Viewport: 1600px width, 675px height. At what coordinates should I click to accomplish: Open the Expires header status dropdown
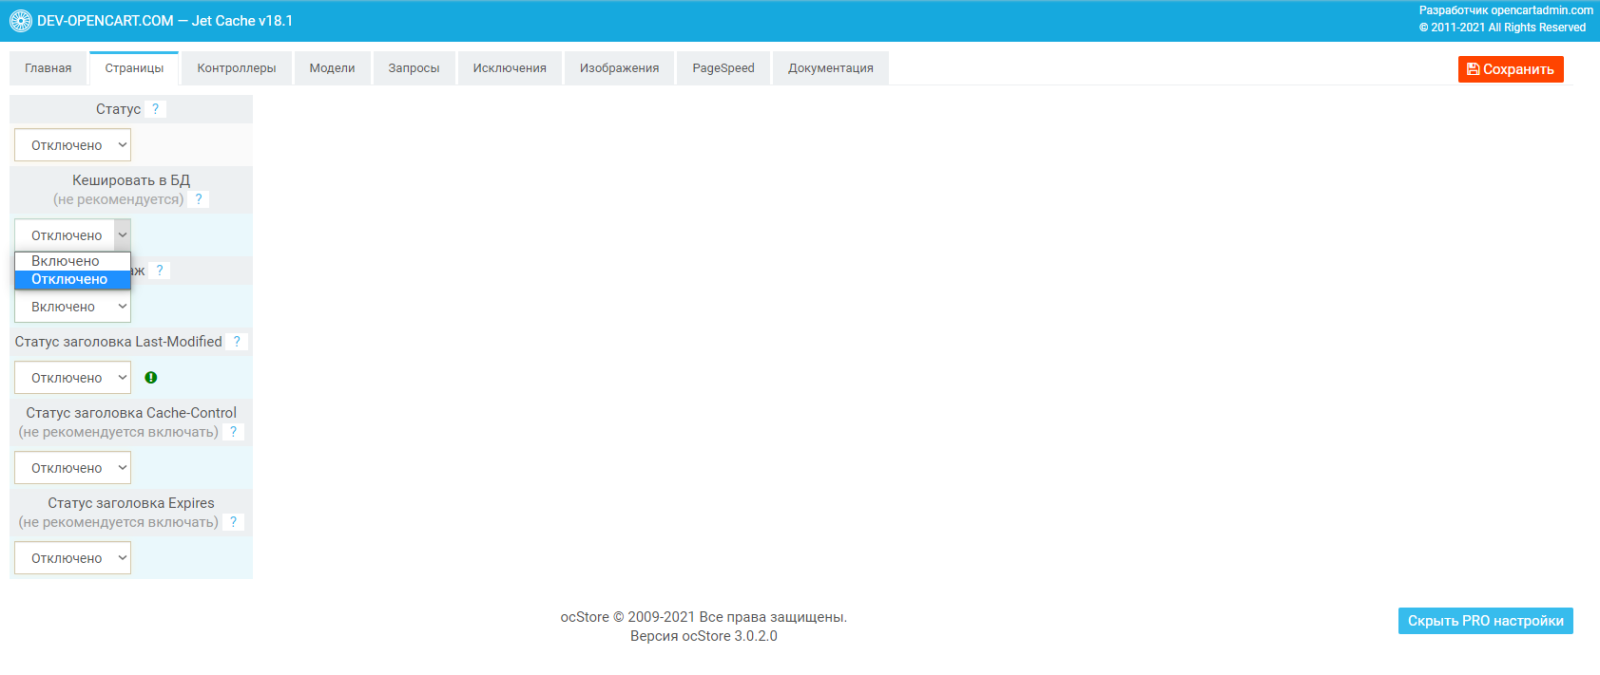tap(73, 558)
